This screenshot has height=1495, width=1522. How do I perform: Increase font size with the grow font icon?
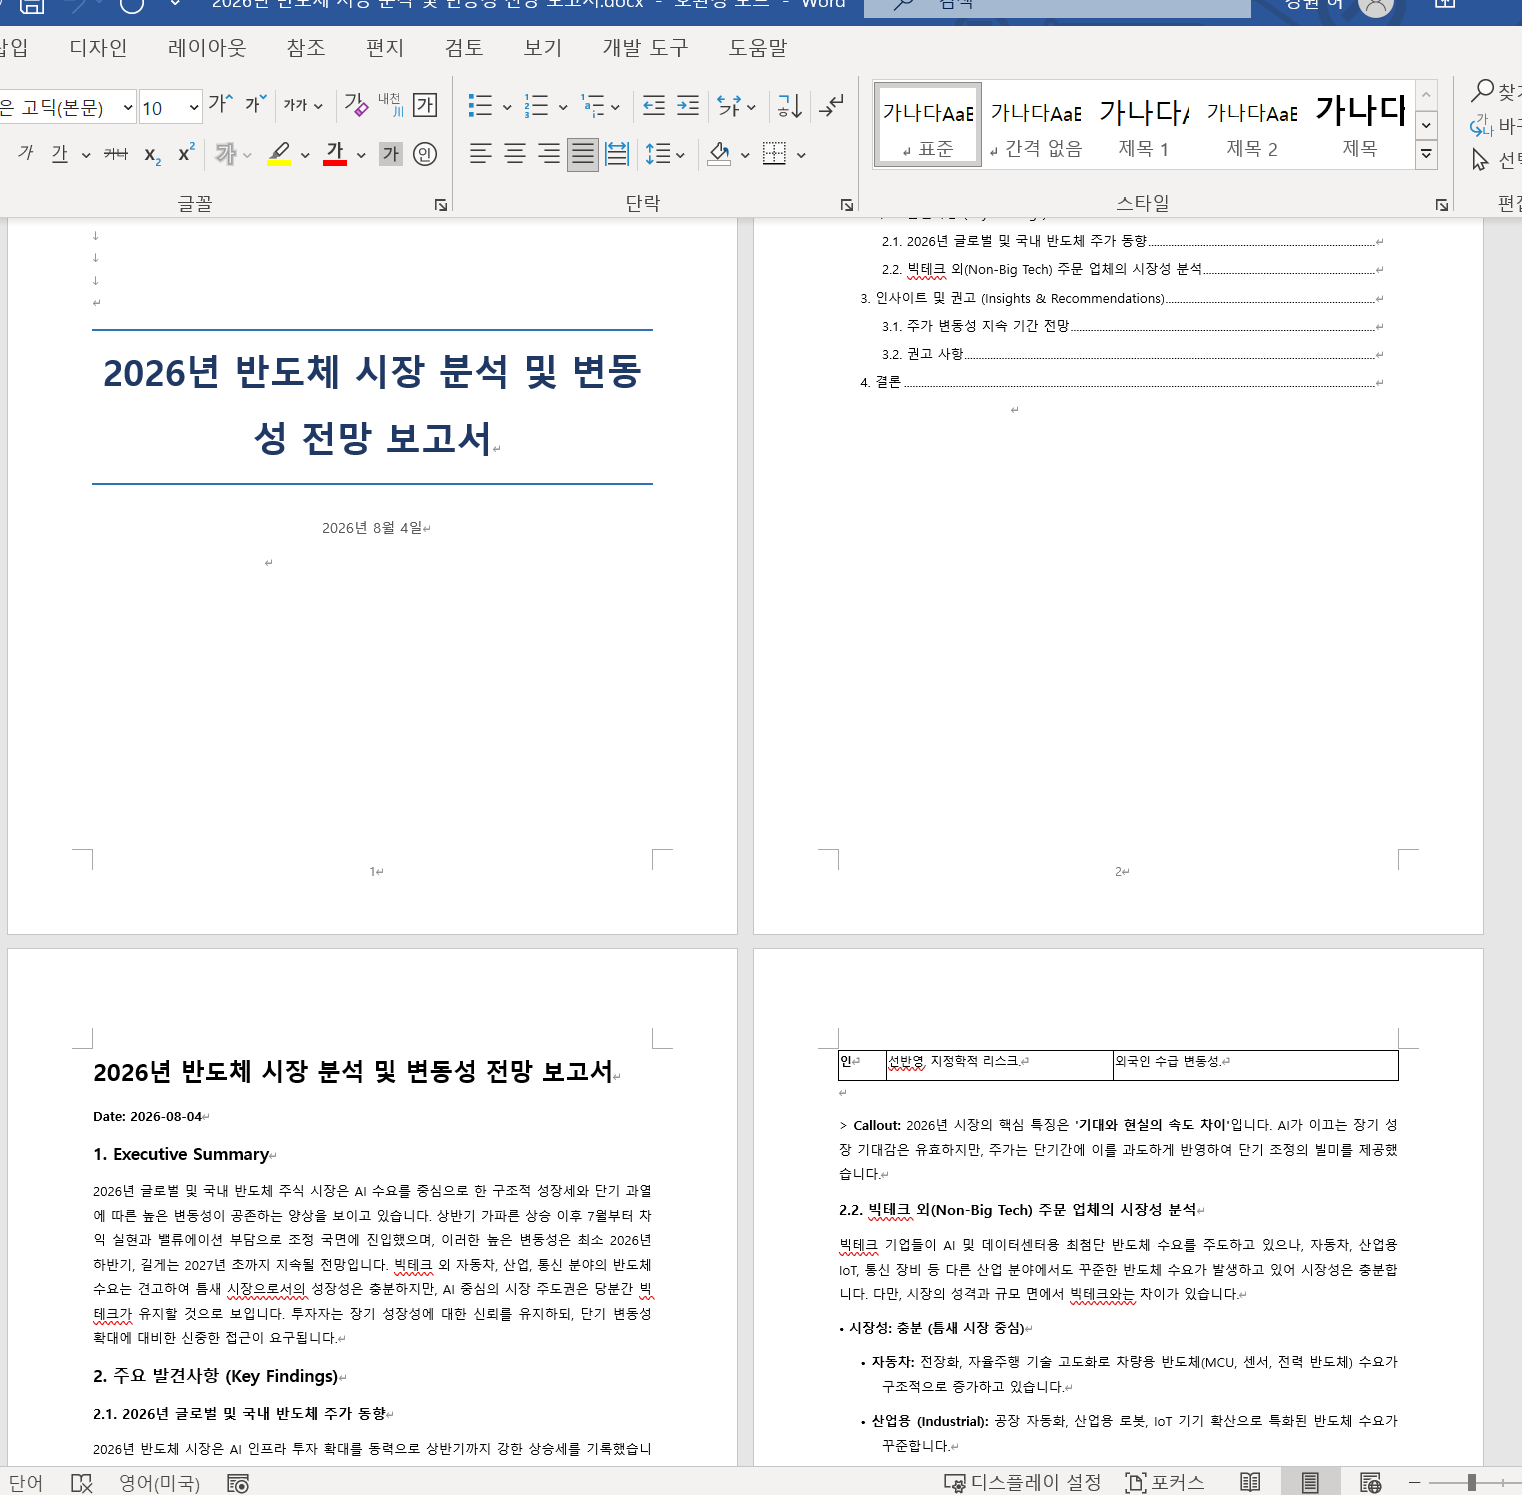click(x=220, y=105)
